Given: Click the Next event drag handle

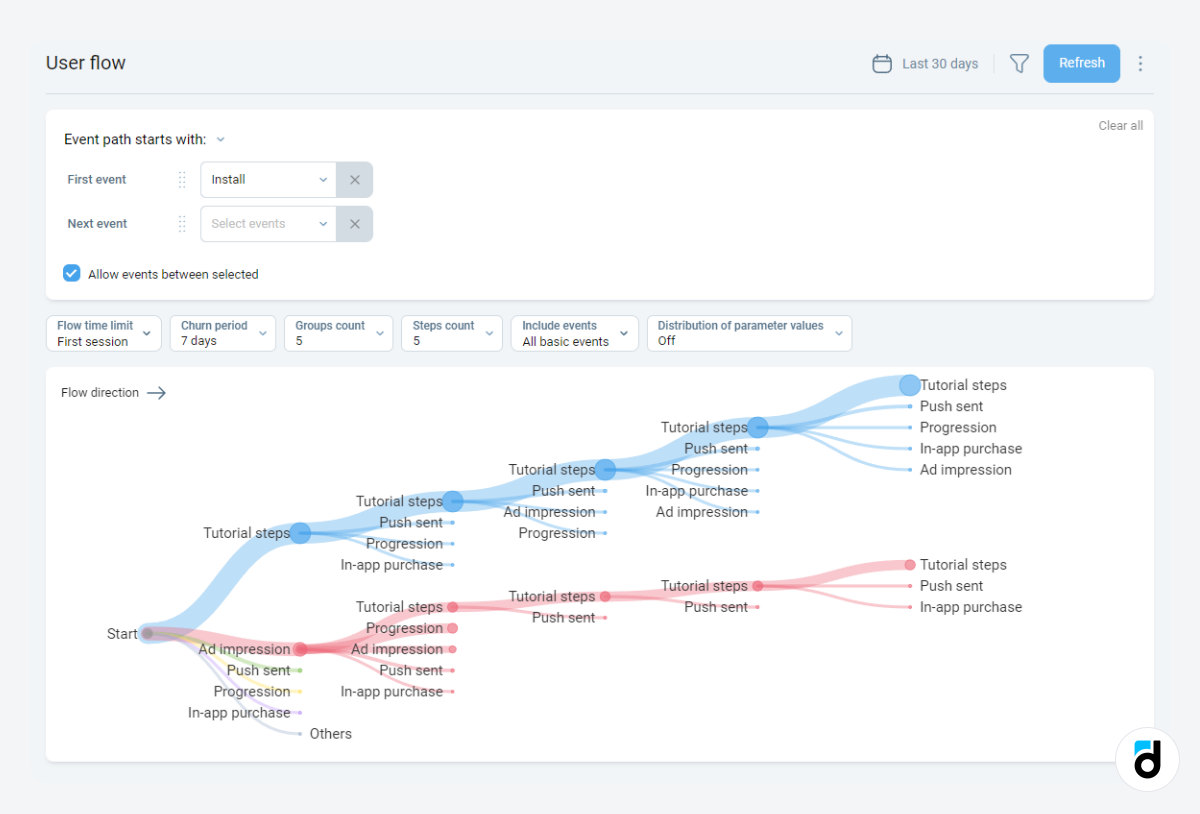Looking at the screenshot, I should [x=182, y=224].
